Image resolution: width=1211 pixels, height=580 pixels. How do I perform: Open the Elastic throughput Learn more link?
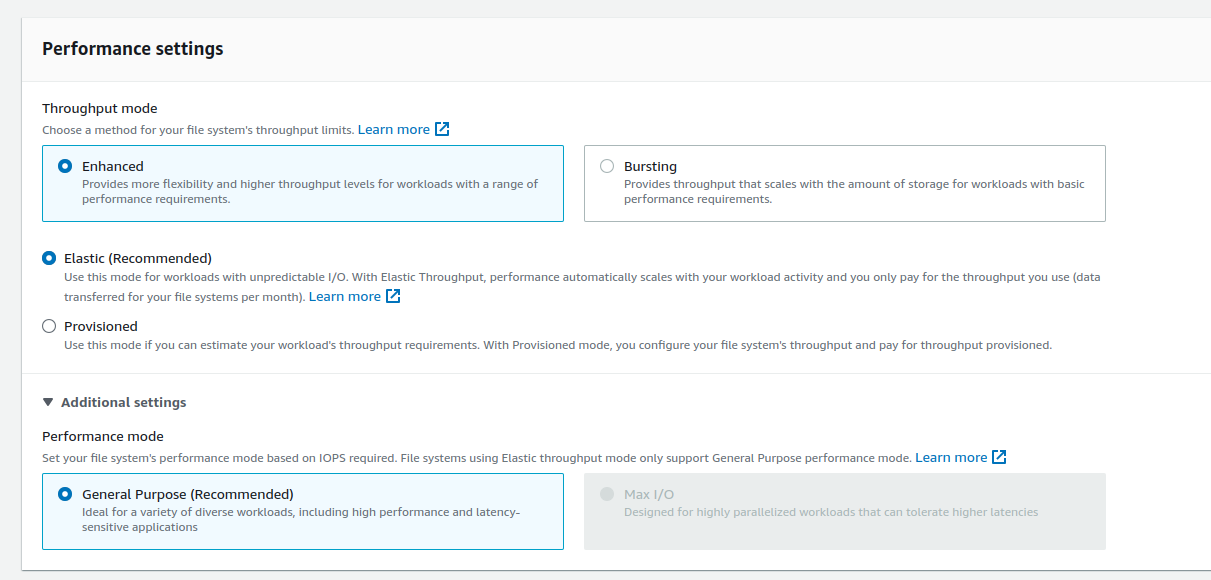345,296
